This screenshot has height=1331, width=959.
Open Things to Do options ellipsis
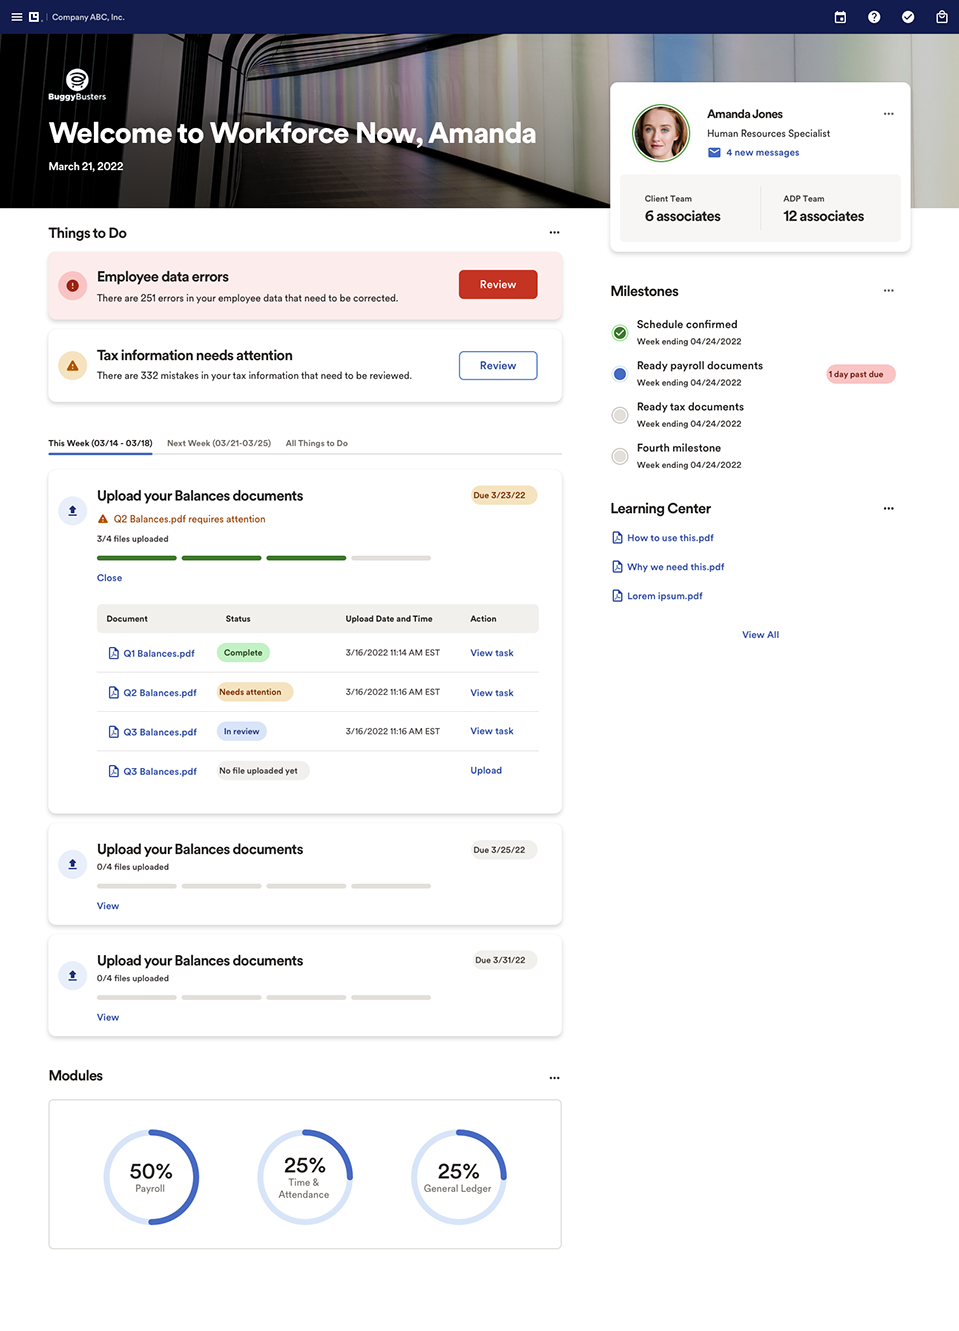coord(554,233)
